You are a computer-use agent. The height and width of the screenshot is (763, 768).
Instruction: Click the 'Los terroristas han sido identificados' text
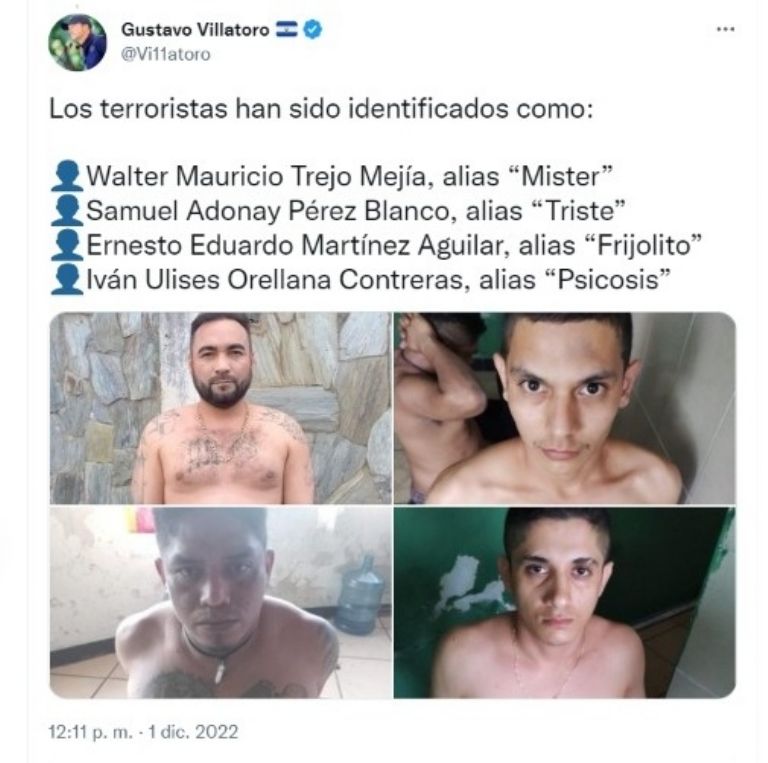tap(321, 109)
